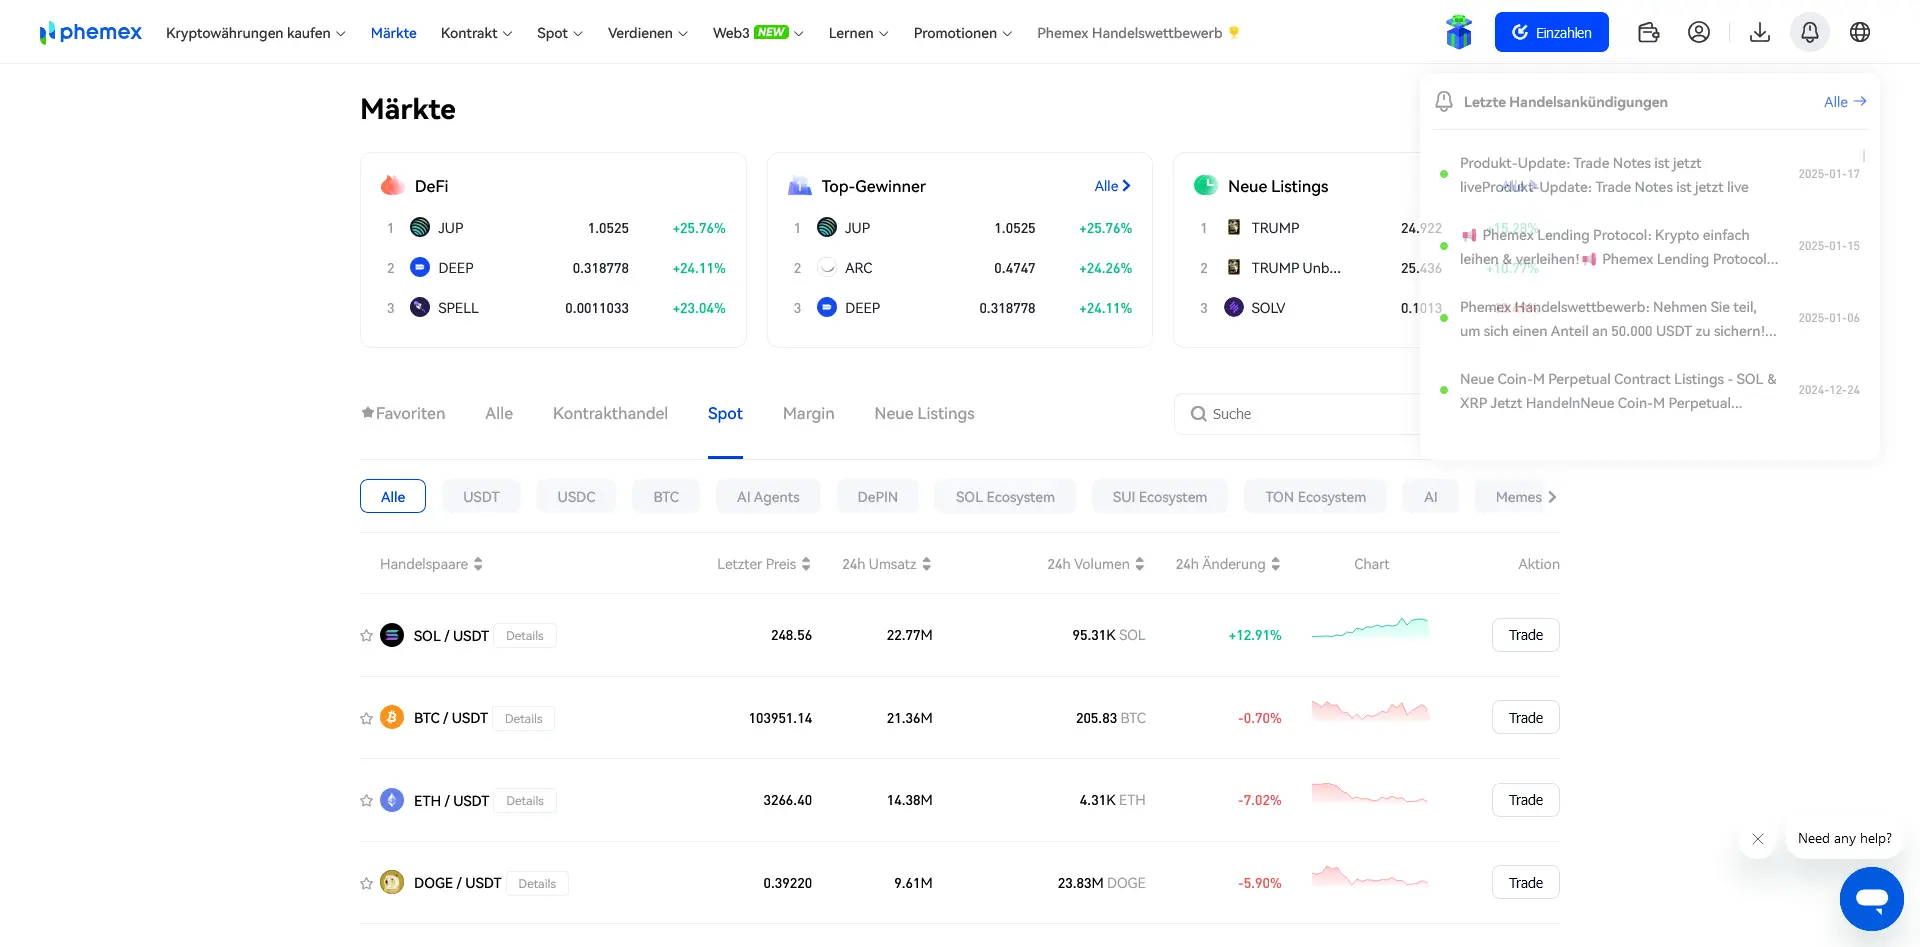Viewport: 1920px width, 947px height.
Task: Click TRUMP icon in Neue Listings
Action: [1234, 228]
